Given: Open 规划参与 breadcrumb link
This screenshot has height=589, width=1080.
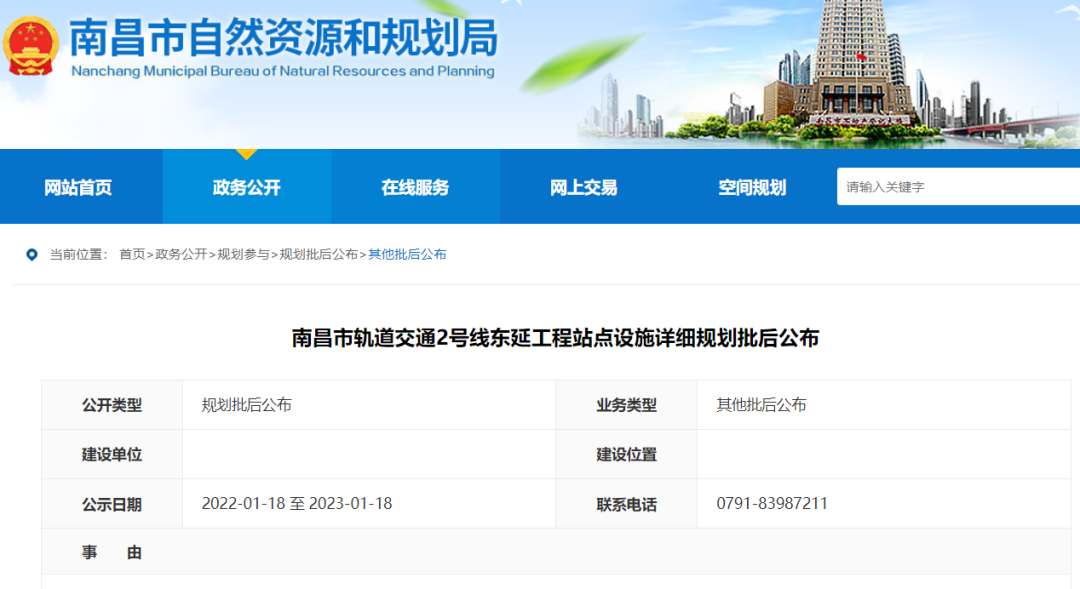Looking at the screenshot, I should 243,255.
